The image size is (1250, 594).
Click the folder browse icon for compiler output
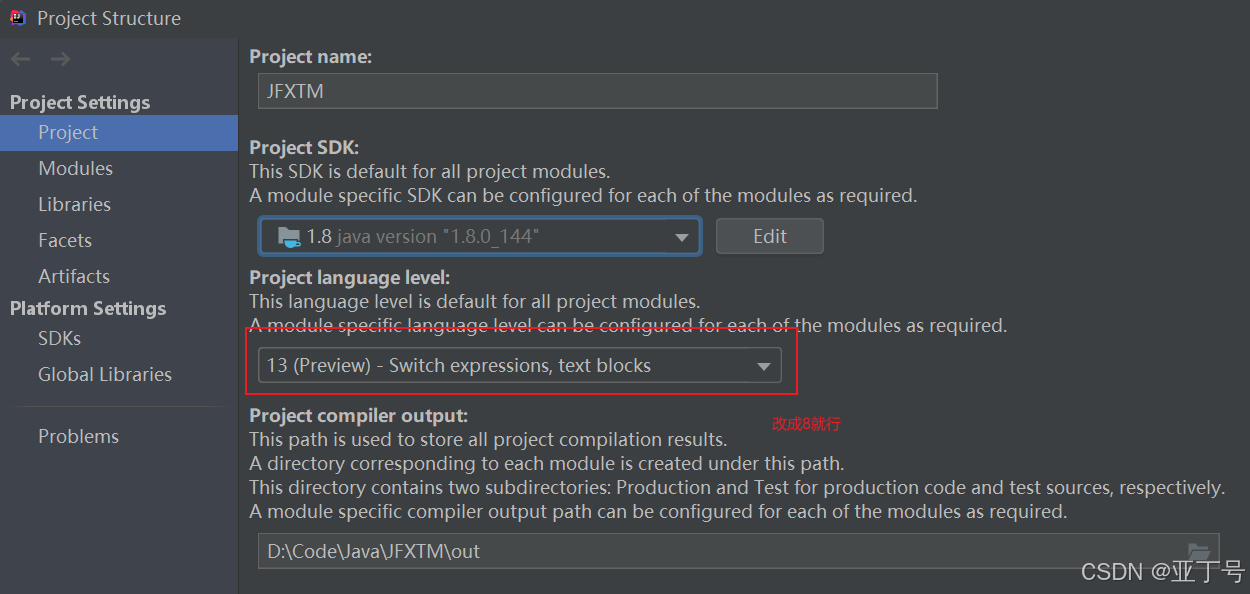tap(1198, 551)
